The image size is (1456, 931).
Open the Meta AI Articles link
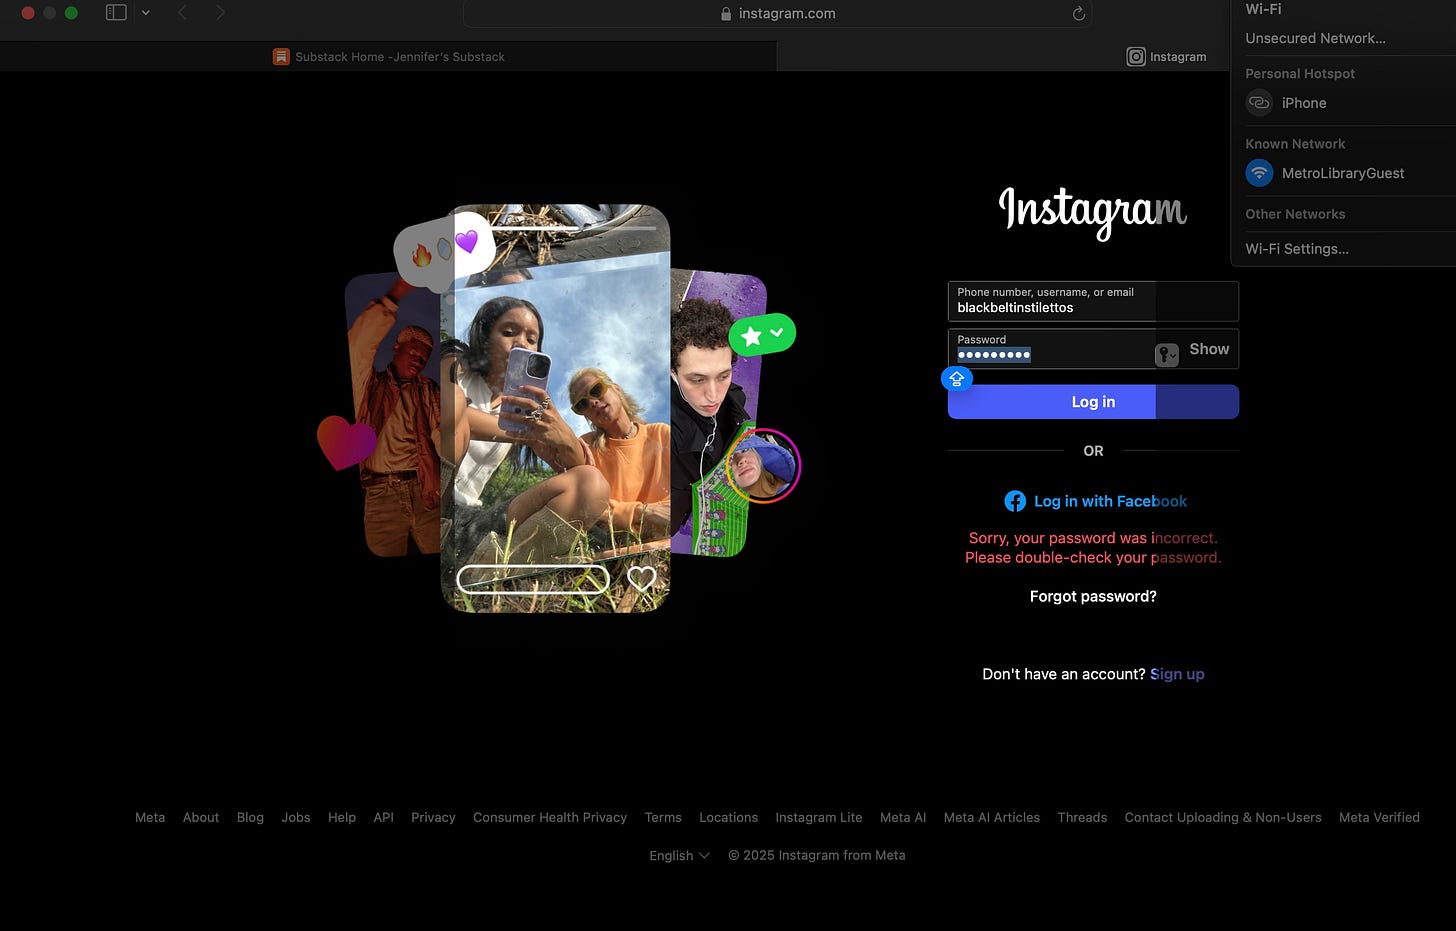pyautogui.click(x=992, y=817)
